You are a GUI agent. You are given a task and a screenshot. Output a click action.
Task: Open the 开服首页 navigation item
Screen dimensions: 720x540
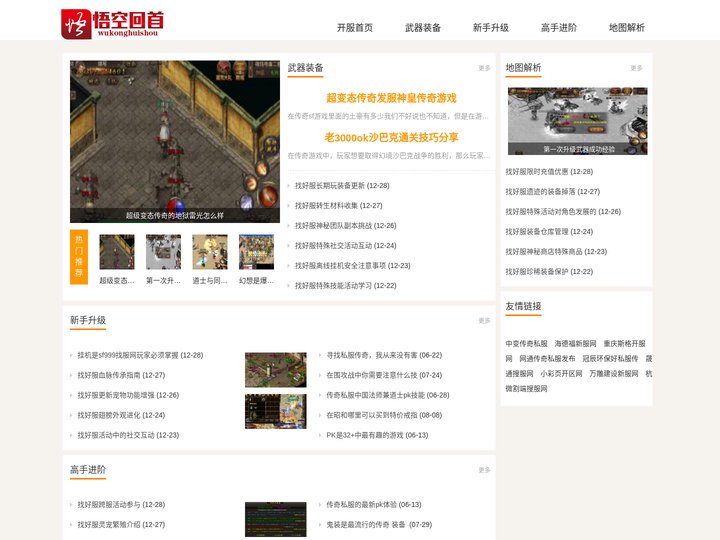355,28
